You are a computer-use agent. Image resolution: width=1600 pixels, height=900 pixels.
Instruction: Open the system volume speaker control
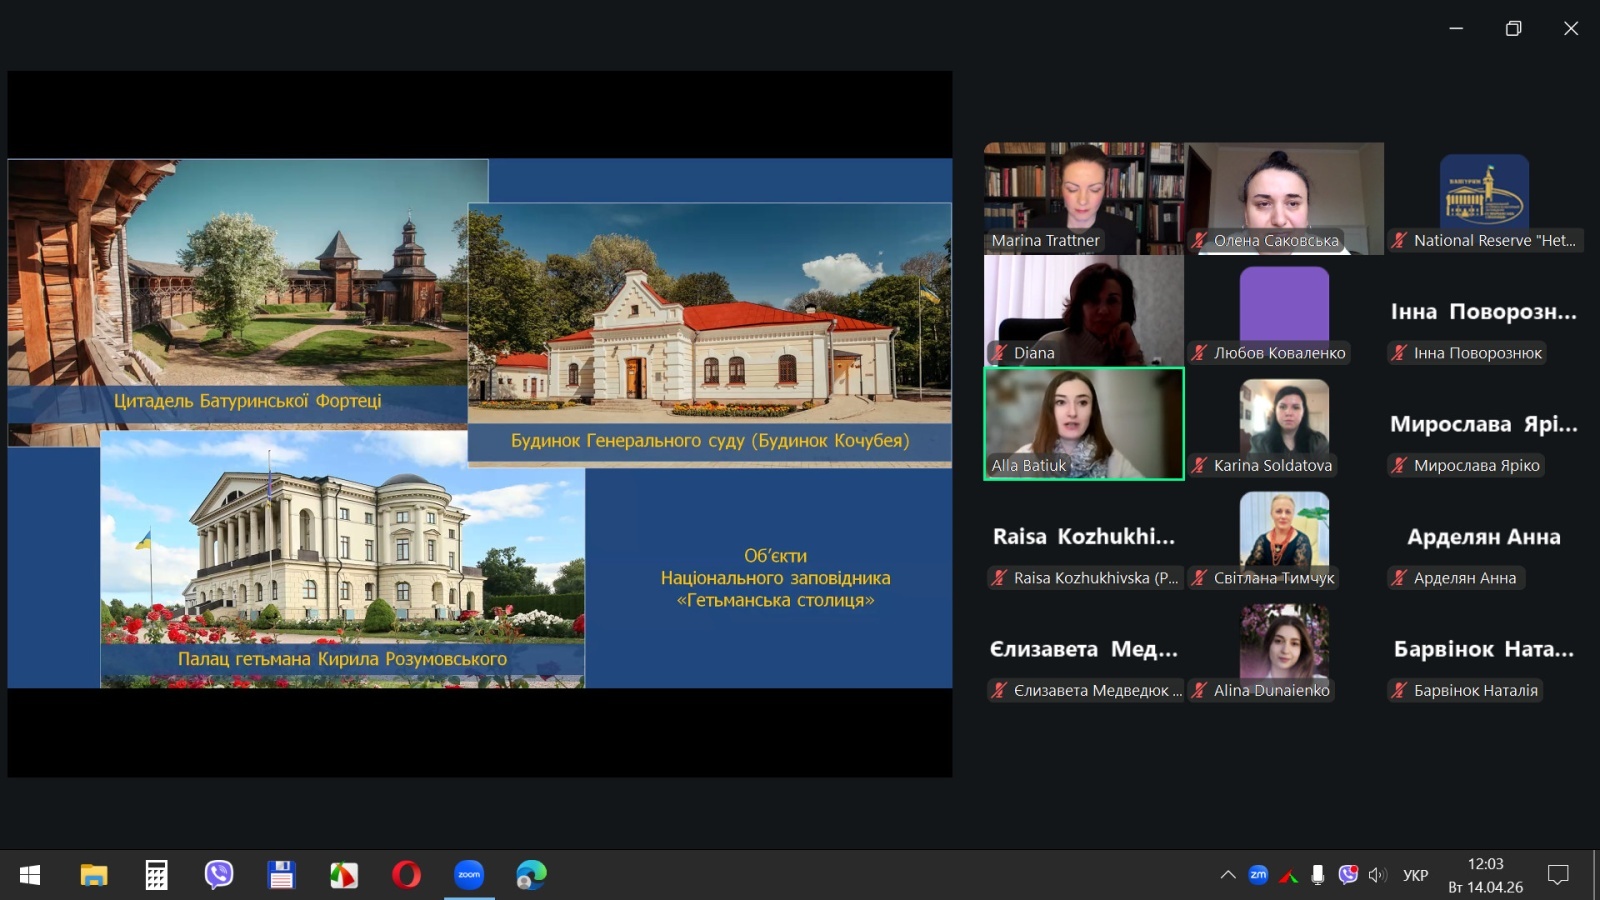point(1378,875)
